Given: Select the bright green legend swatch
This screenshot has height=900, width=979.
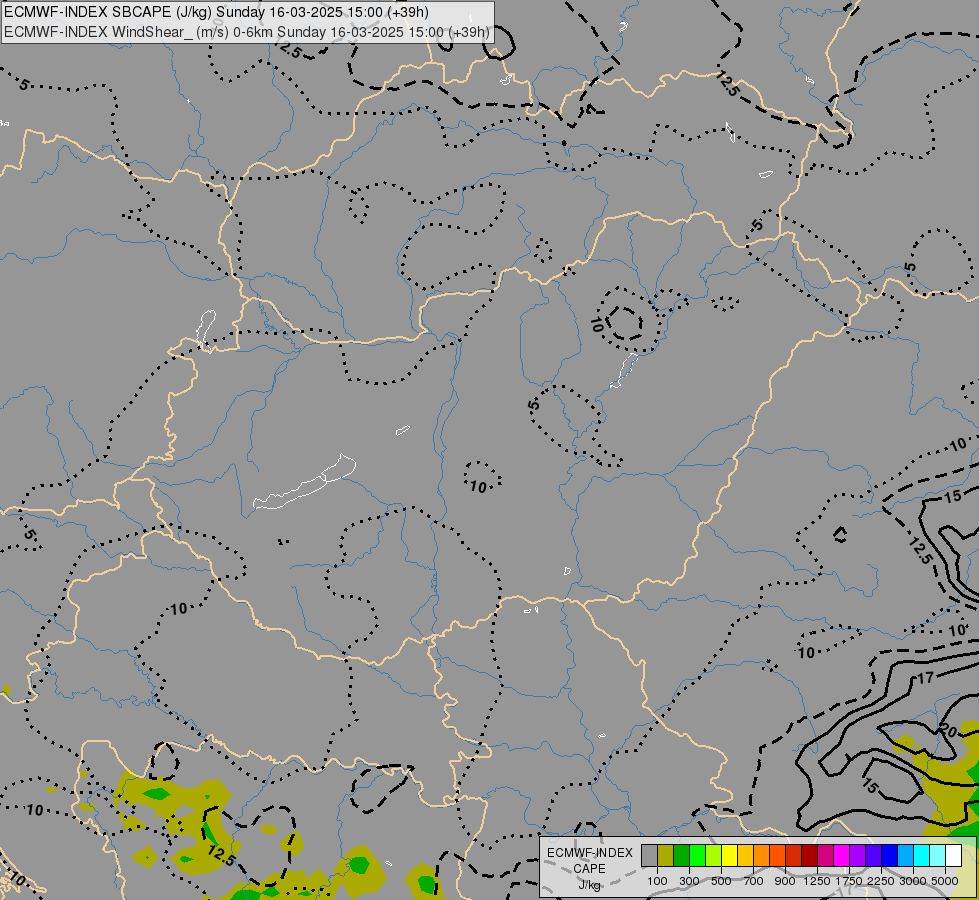Looking at the screenshot, I should pos(697,855).
